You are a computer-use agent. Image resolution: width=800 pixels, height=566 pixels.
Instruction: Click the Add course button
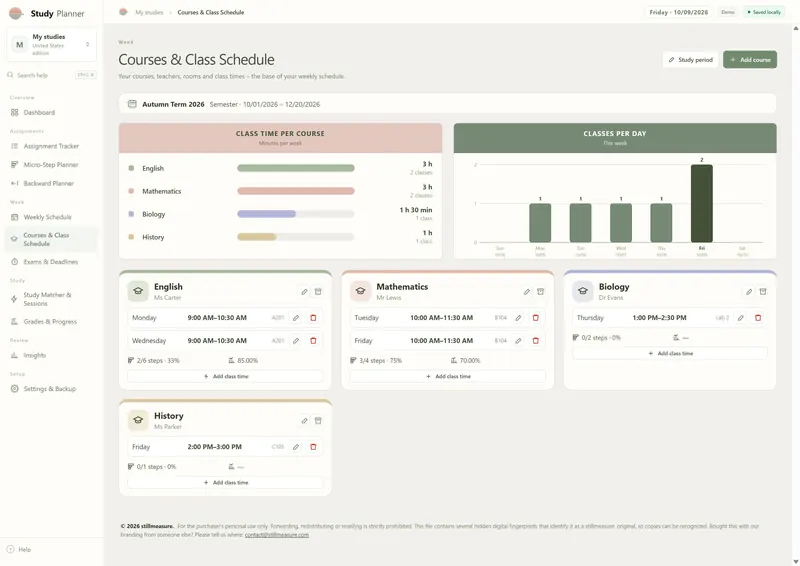(x=750, y=60)
